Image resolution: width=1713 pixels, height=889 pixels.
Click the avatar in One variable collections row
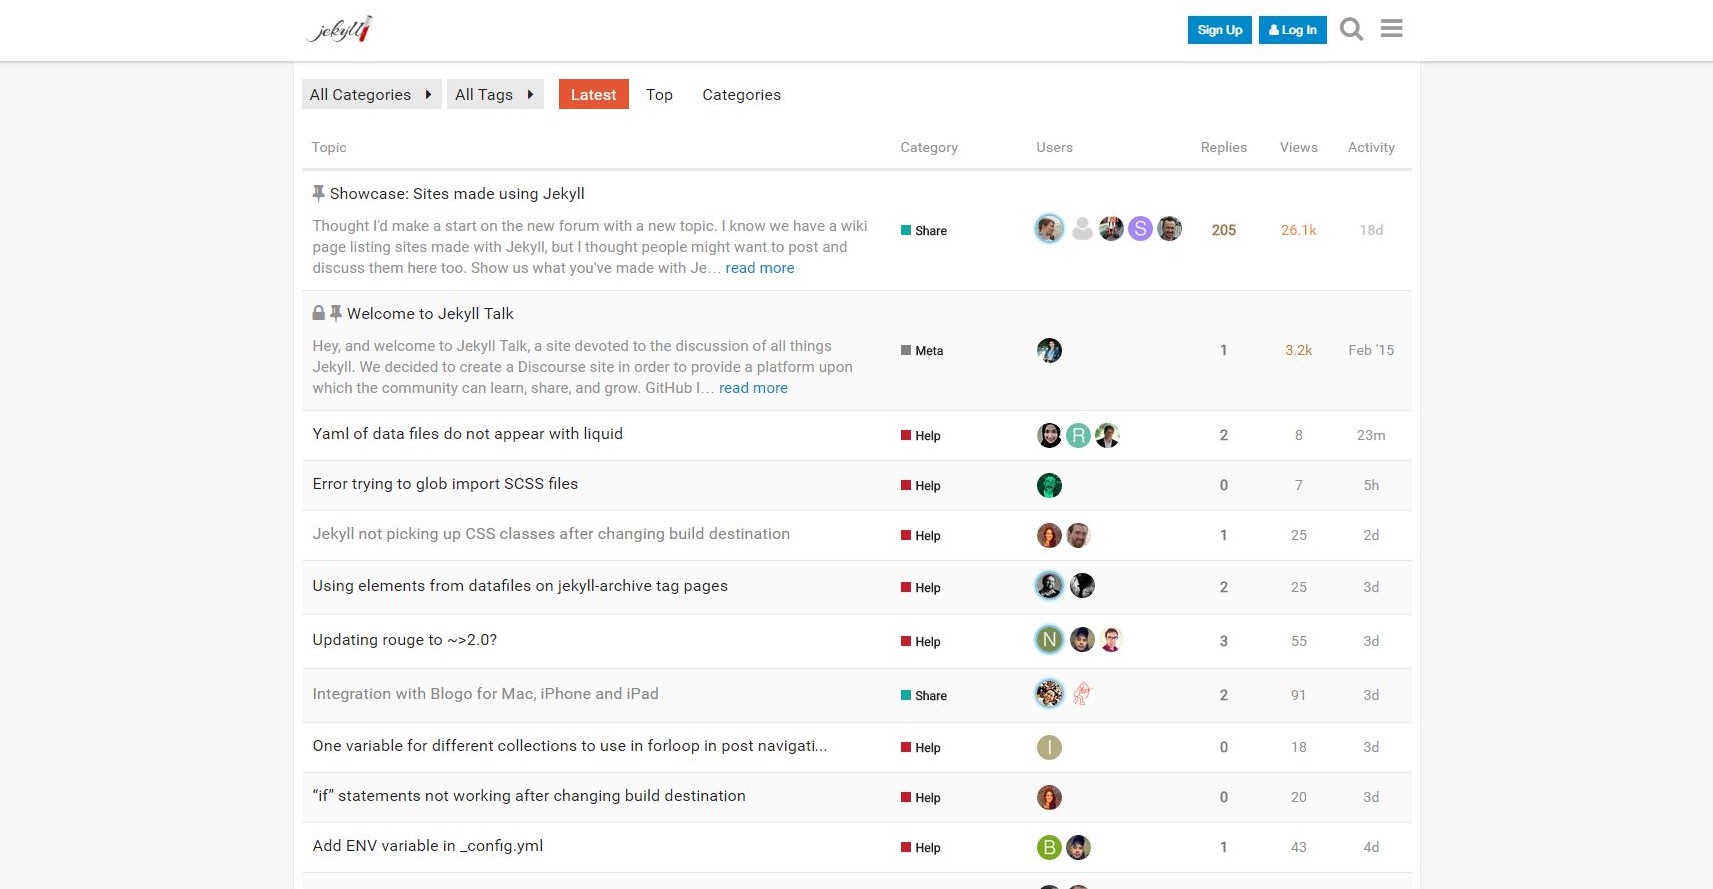[x=1049, y=747]
